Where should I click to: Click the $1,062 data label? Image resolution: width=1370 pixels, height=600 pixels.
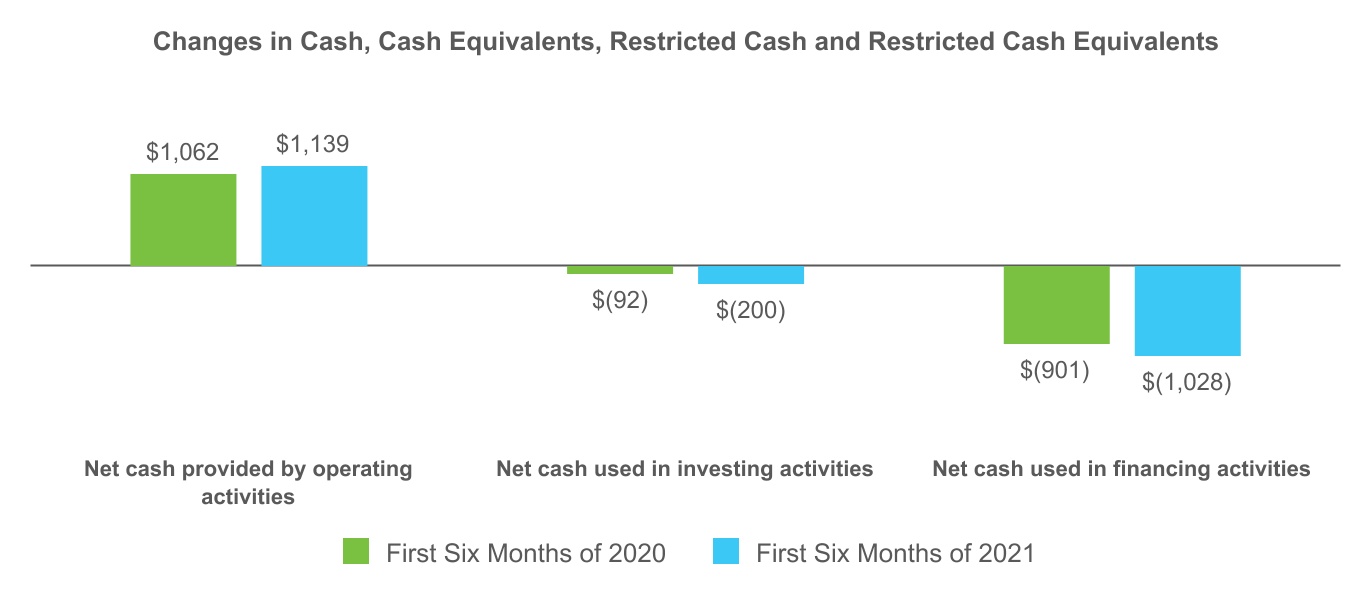[183, 153]
